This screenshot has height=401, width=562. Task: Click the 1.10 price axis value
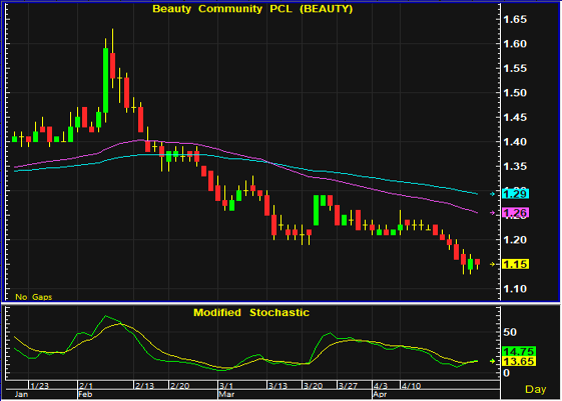(x=515, y=289)
